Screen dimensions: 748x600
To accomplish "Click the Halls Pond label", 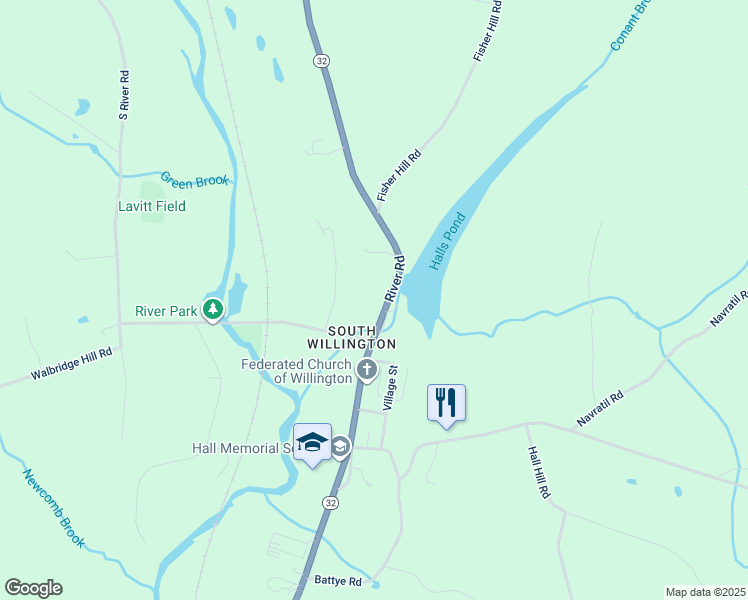I will point(447,241).
